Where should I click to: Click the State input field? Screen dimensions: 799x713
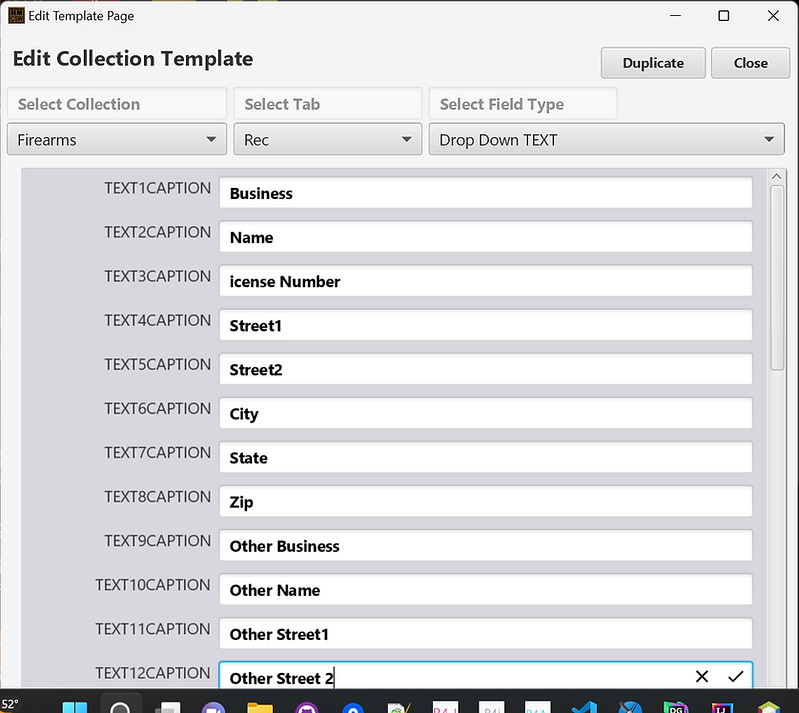(486, 457)
